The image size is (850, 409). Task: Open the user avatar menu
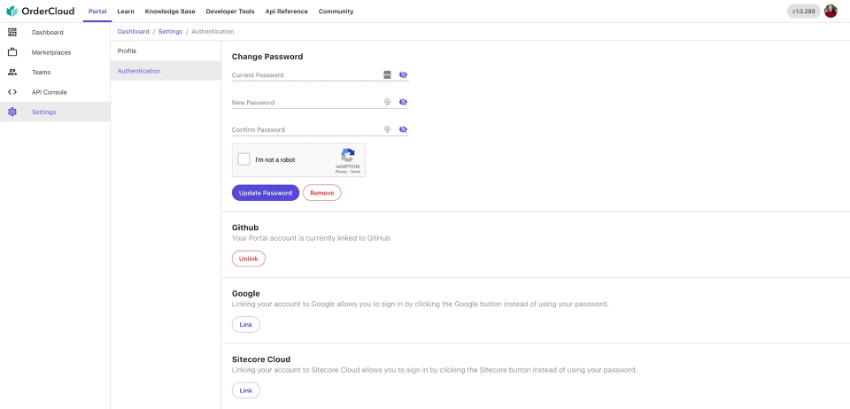pos(830,11)
